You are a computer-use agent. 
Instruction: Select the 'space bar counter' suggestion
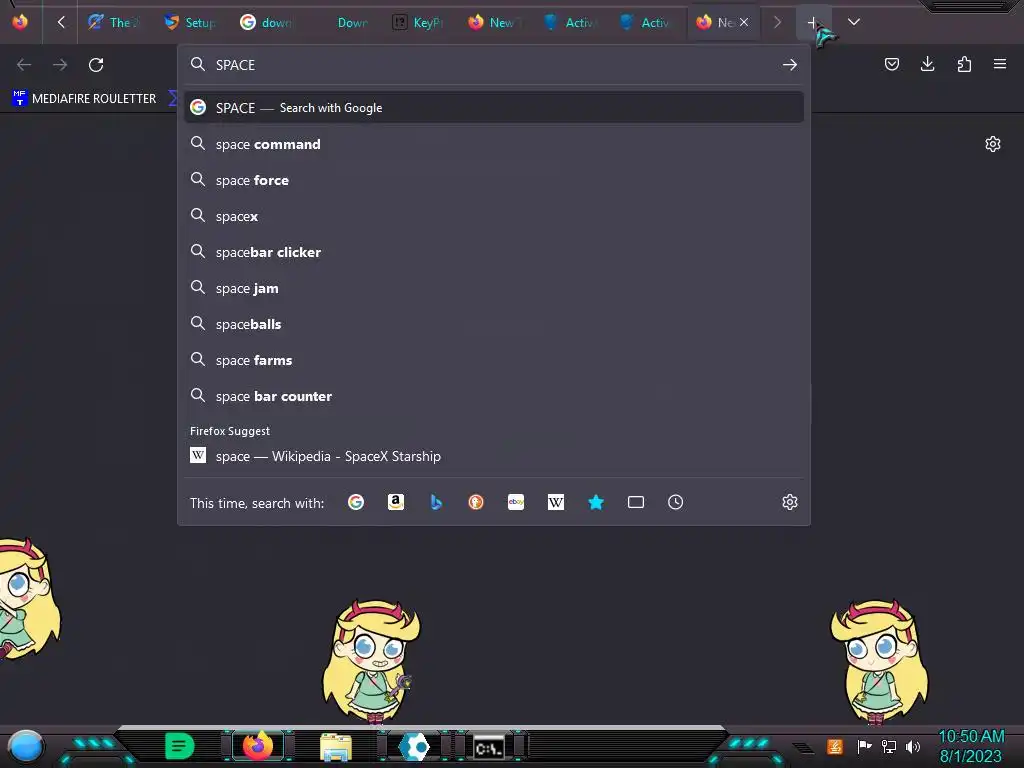[x=494, y=396]
